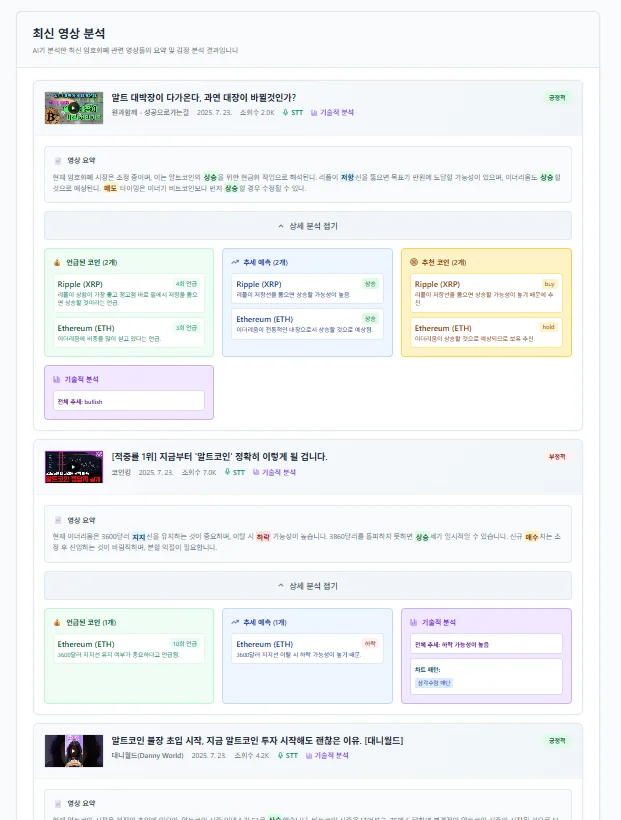Click trend arrow icon beside 추세 예측 (2개)
This screenshot has height=820, width=621.
(235, 262)
